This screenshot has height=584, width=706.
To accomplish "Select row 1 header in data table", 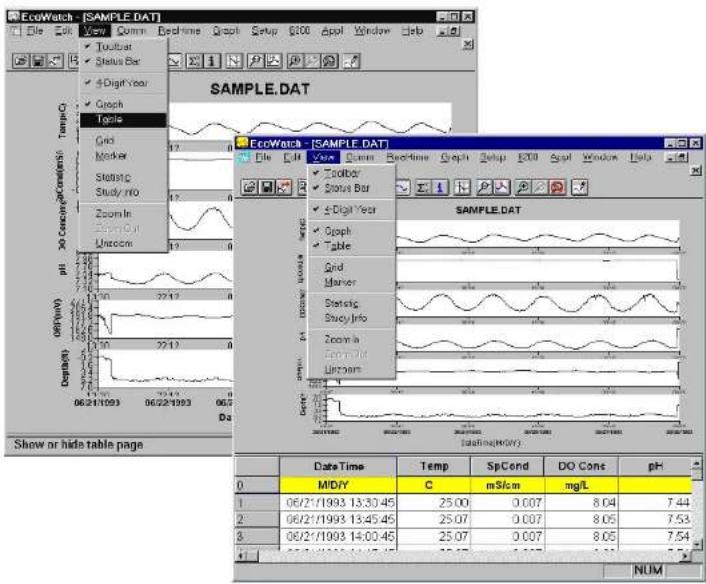I will [257, 503].
